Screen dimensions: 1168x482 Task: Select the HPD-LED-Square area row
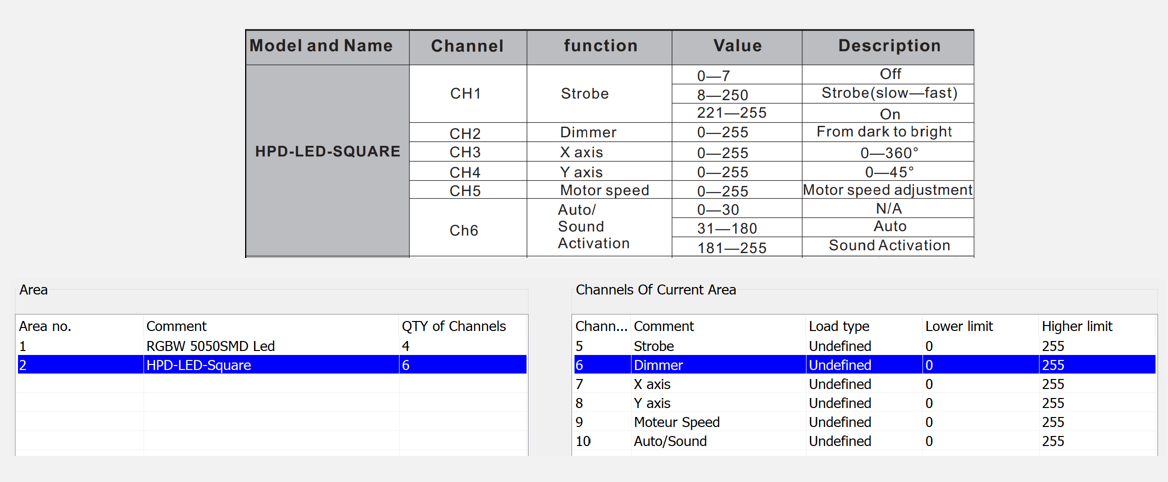(271, 365)
